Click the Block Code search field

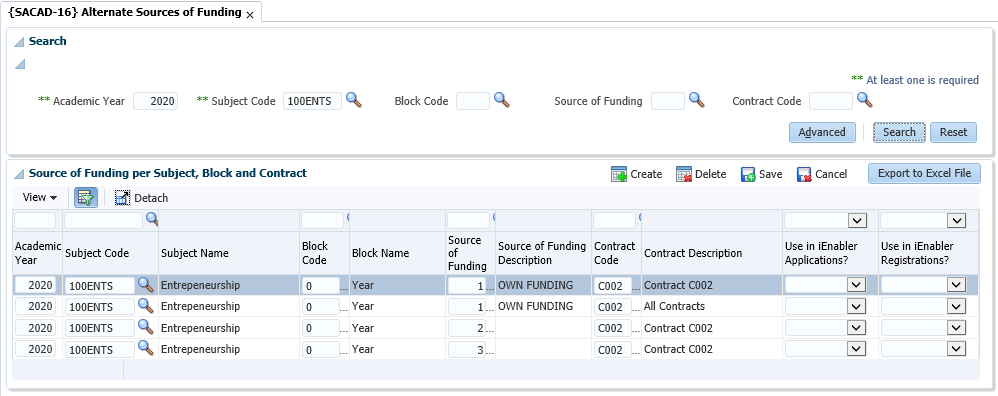(473, 101)
